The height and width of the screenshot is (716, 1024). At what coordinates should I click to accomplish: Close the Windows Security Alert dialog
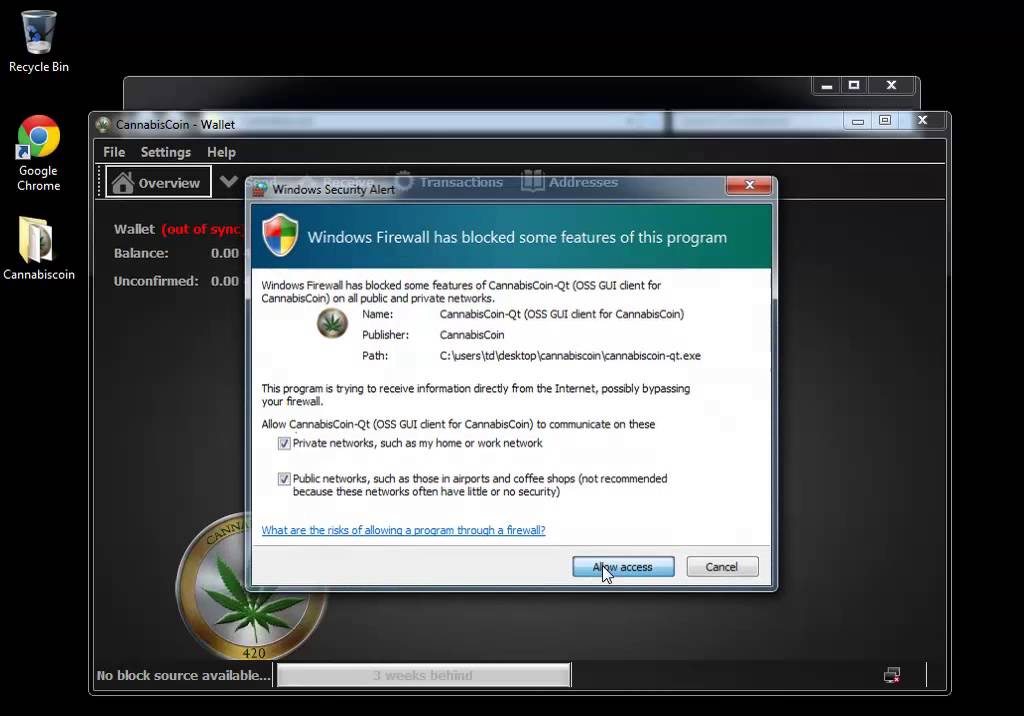750,185
